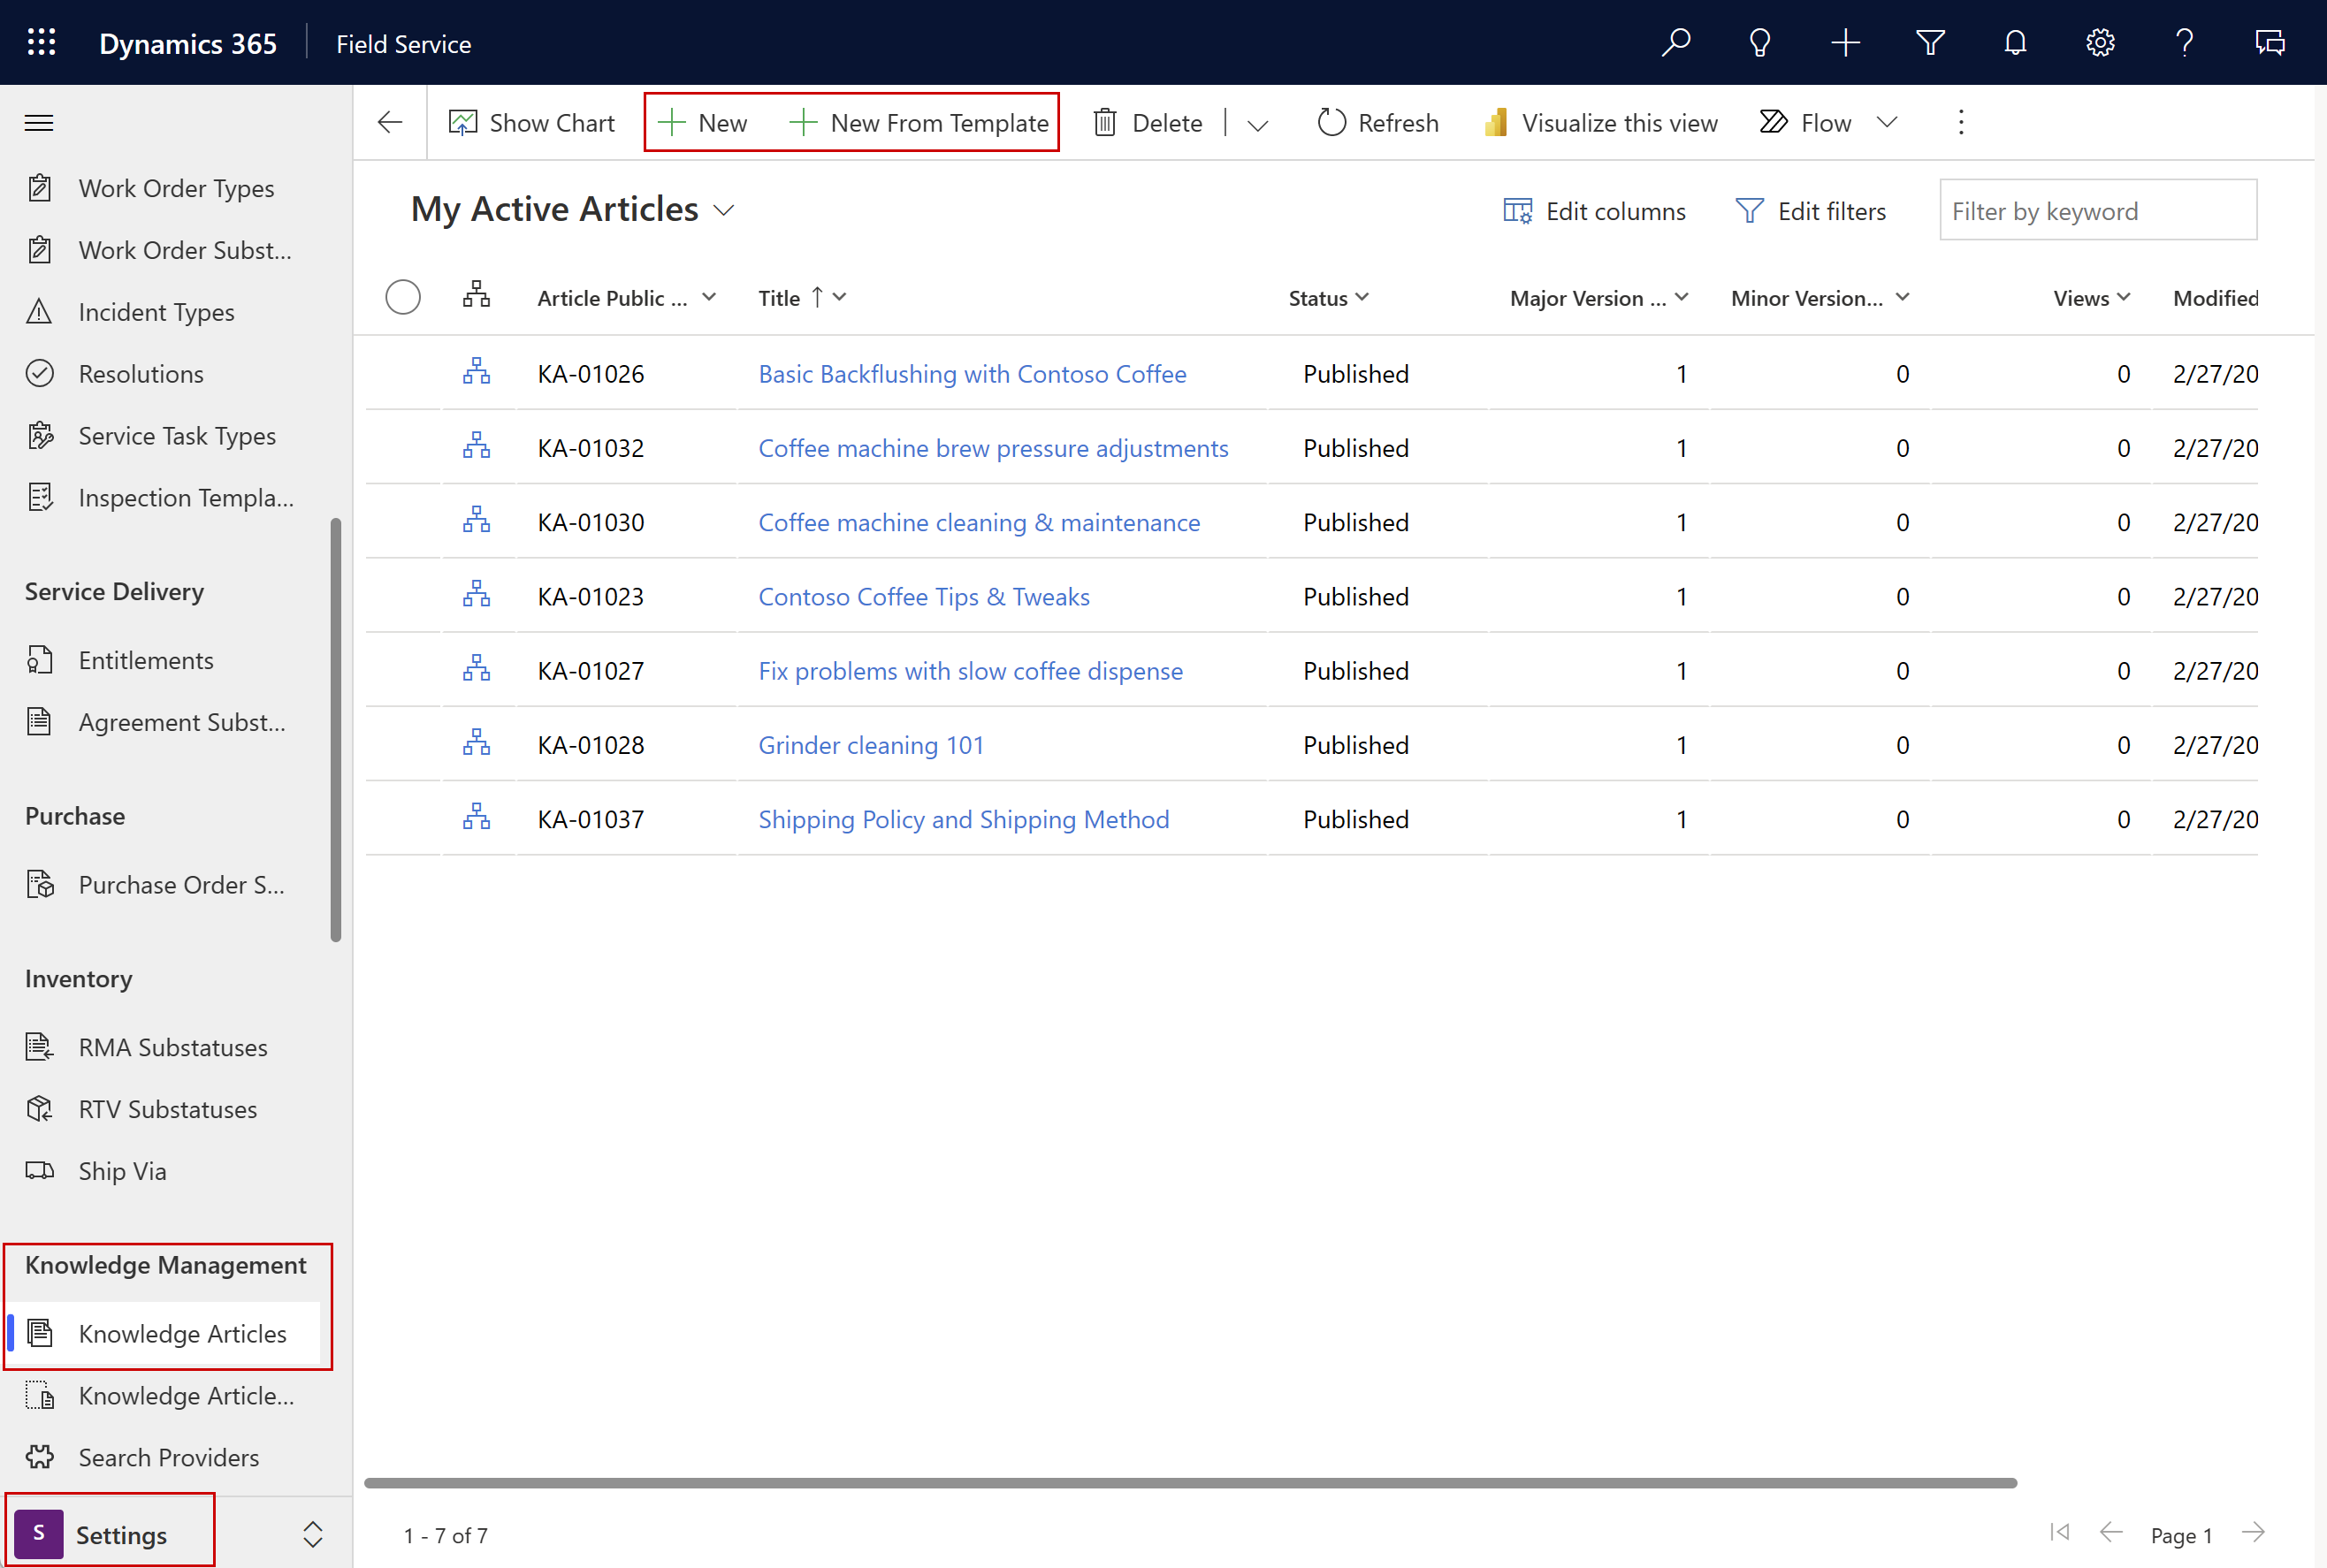The width and height of the screenshot is (2327, 1568).
Task: Click the Grinder cleaning 101 article link
Action: pos(870,743)
